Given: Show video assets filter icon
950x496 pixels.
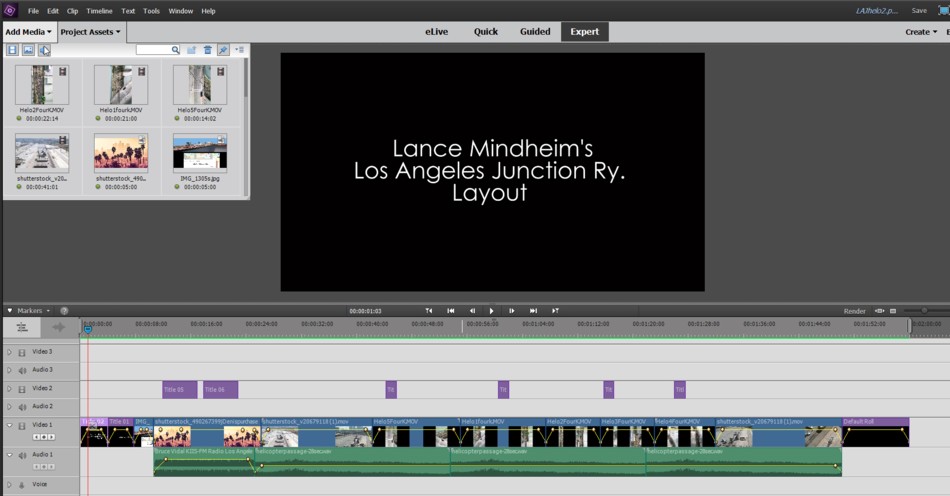Looking at the screenshot, I should point(12,50).
